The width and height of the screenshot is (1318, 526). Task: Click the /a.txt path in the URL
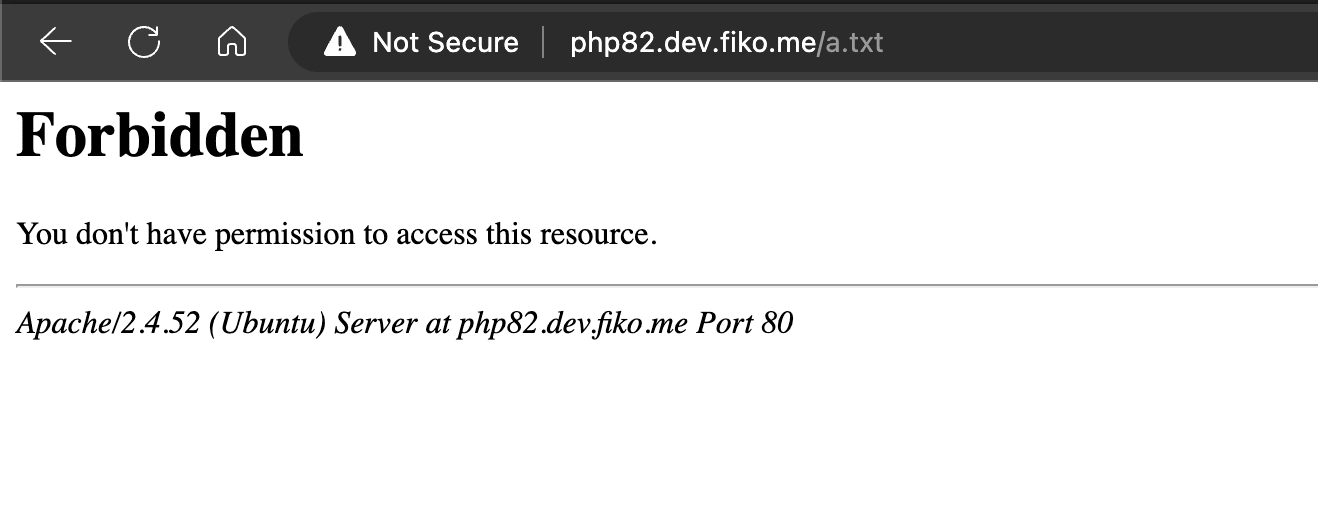click(851, 43)
